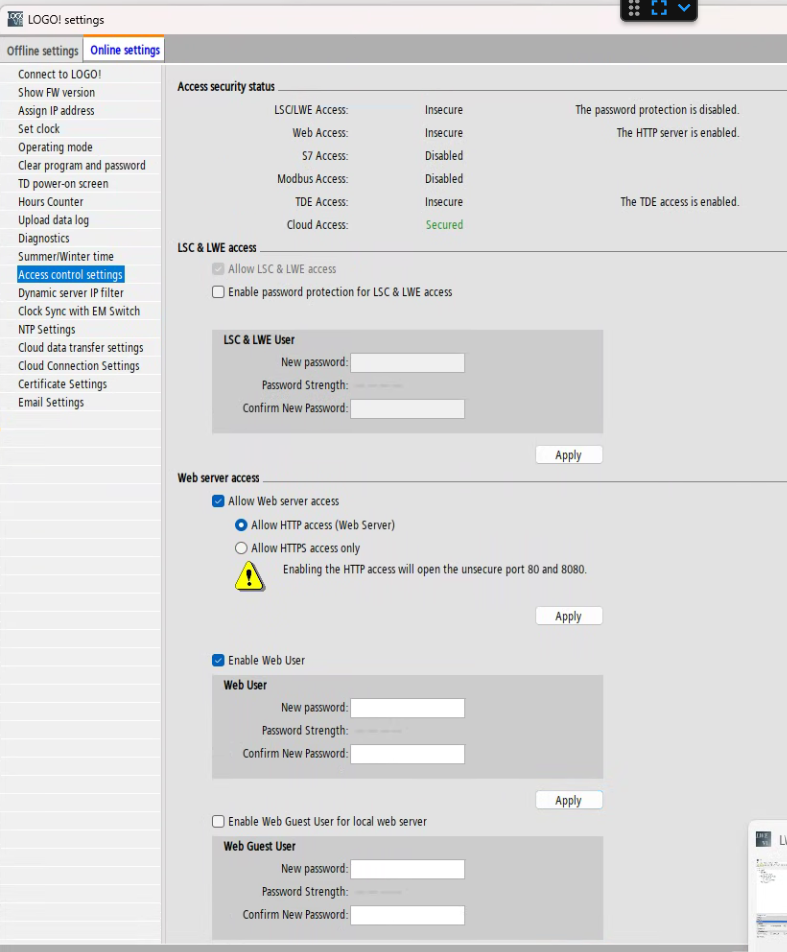Click the Modbus Access Disabled status

(x=443, y=179)
